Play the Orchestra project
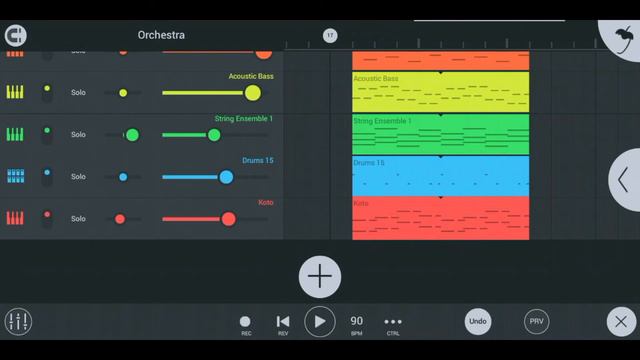 [320, 322]
